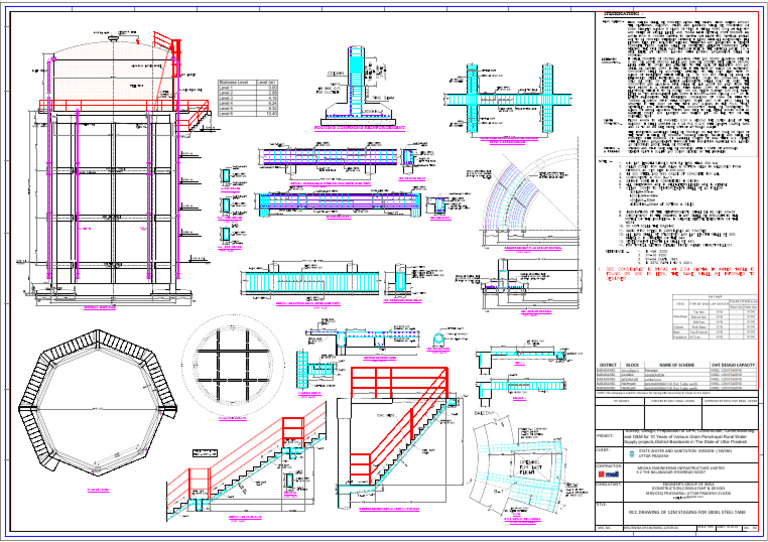768x542 pixels.
Task: Click the PROJECT: label in title block
Action: pyautogui.click(x=605, y=436)
